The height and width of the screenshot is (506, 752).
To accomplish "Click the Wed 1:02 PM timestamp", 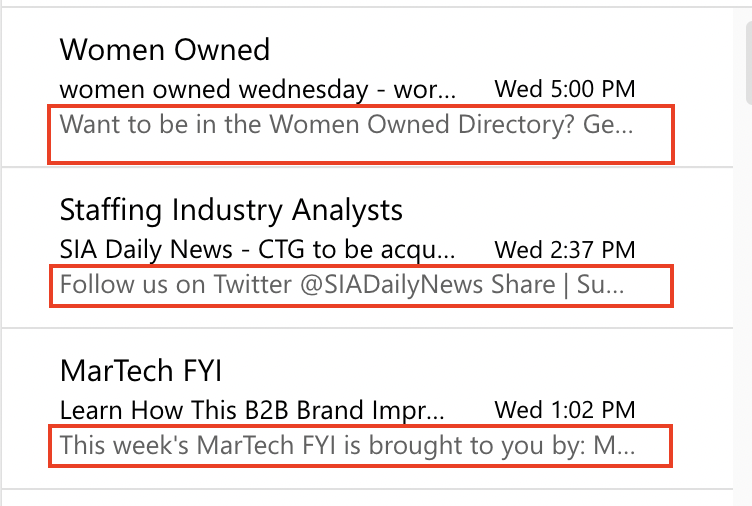I will pyautogui.click(x=564, y=410).
